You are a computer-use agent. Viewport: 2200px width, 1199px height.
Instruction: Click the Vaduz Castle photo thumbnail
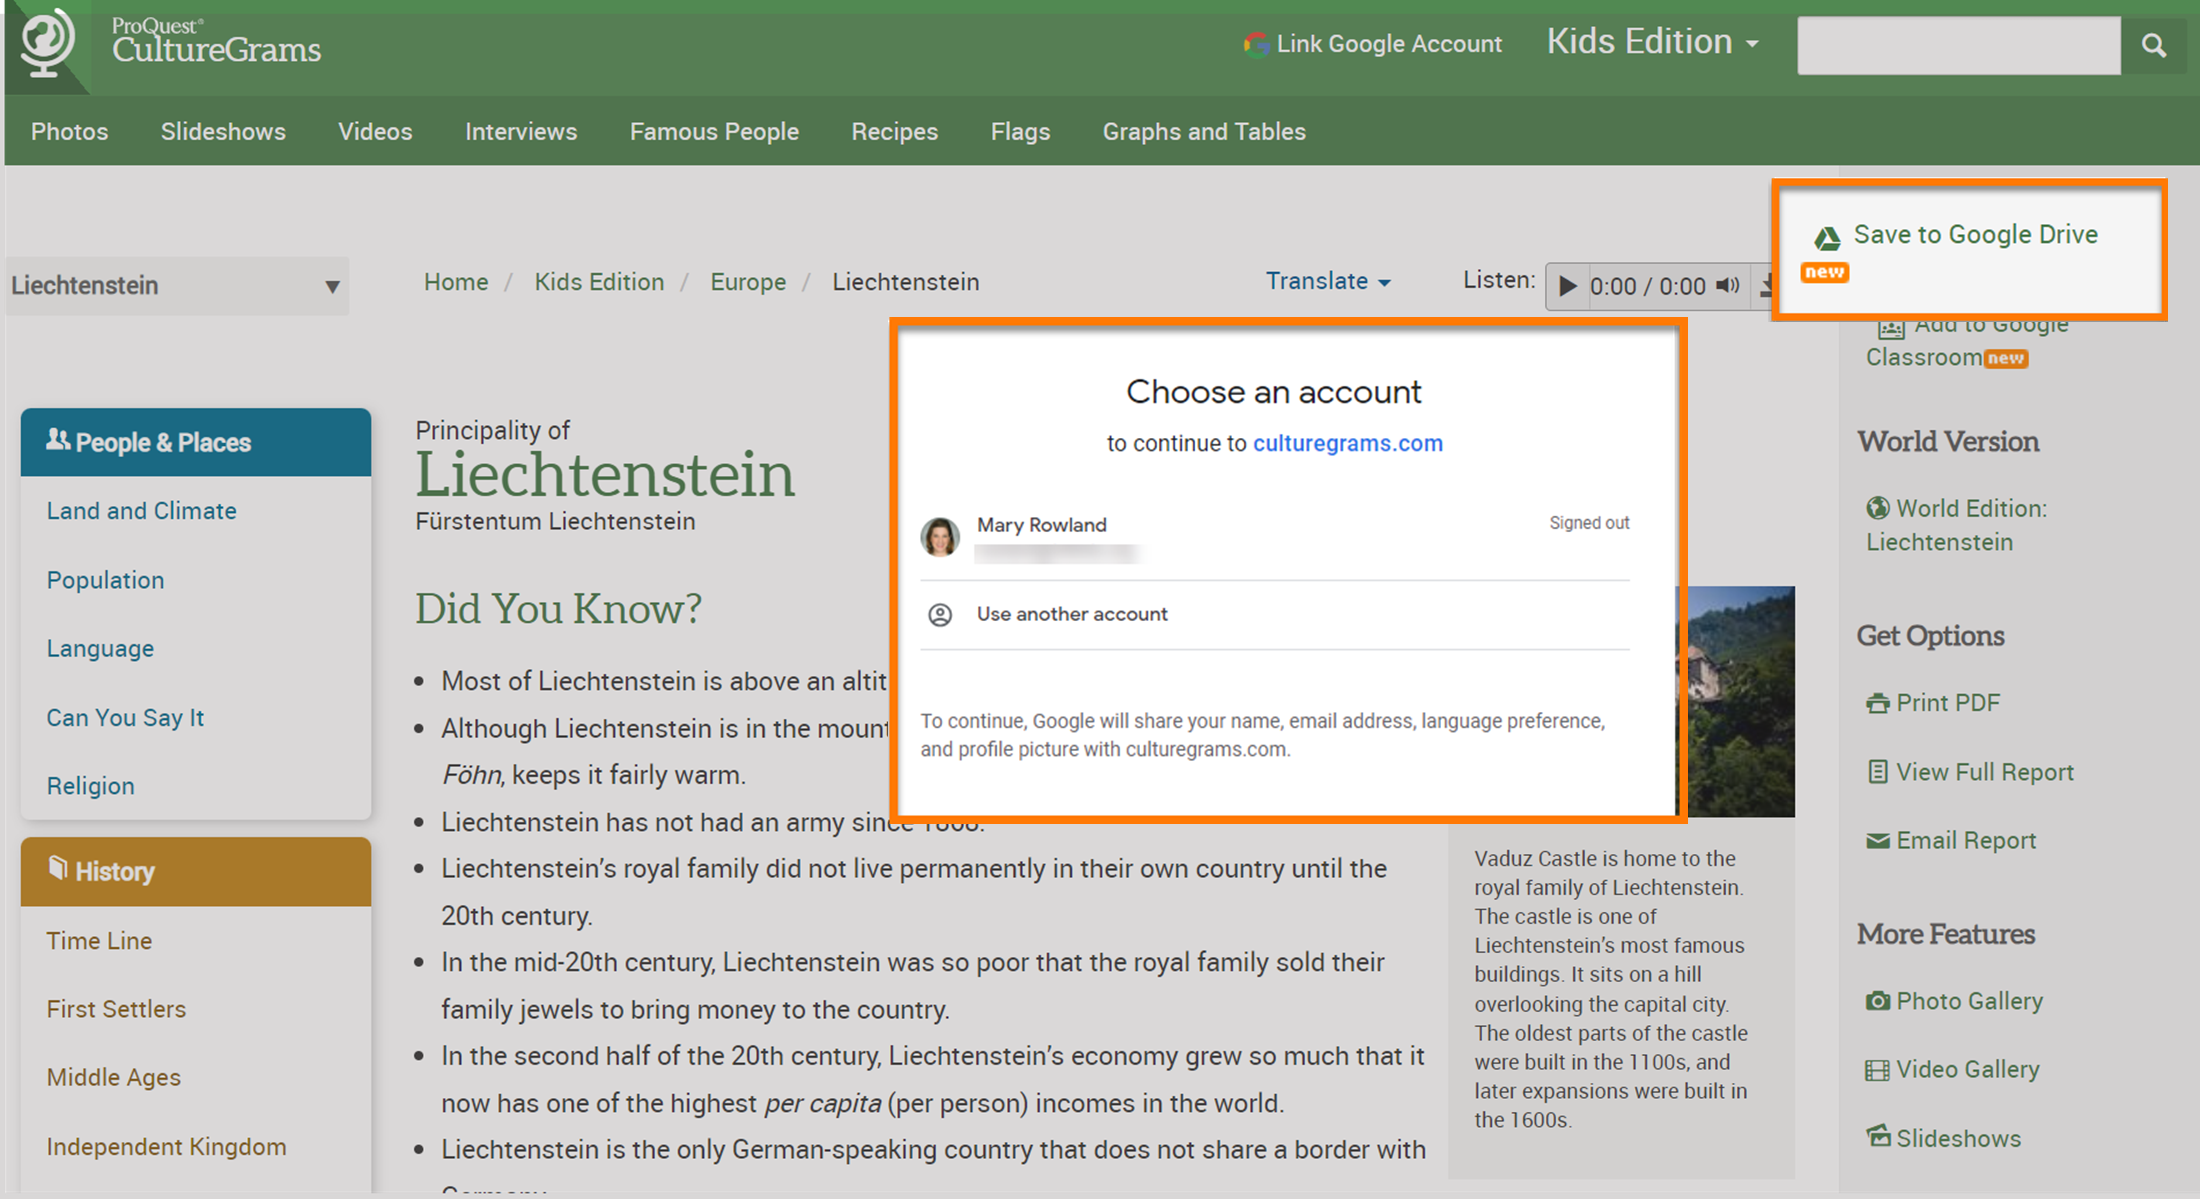1741,701
